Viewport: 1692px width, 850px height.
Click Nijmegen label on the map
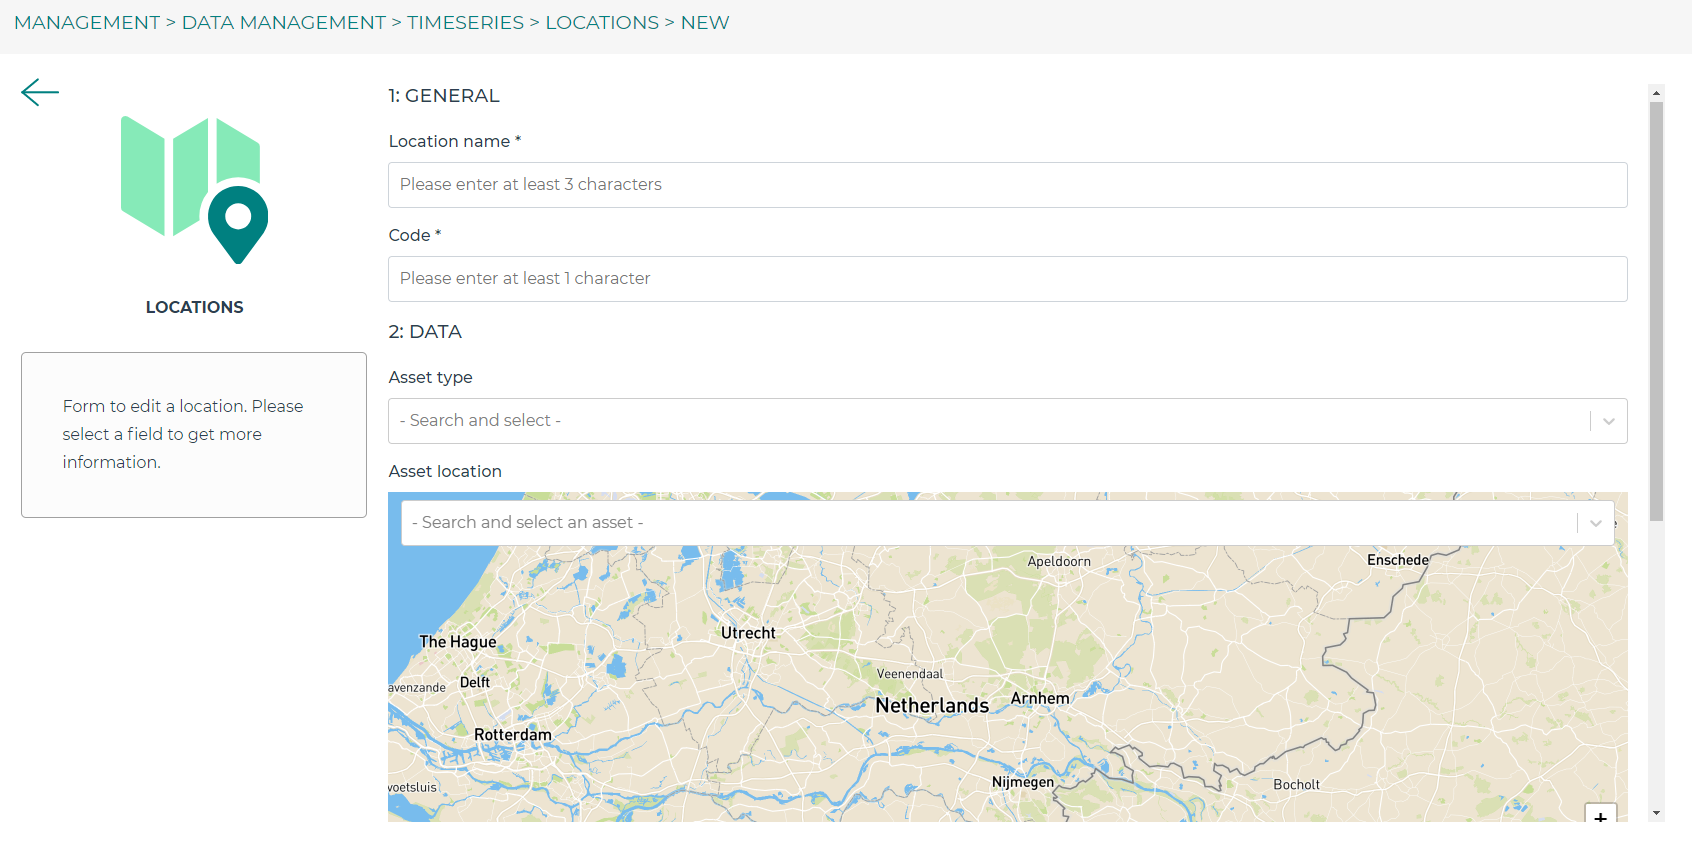coord(1022,782)
